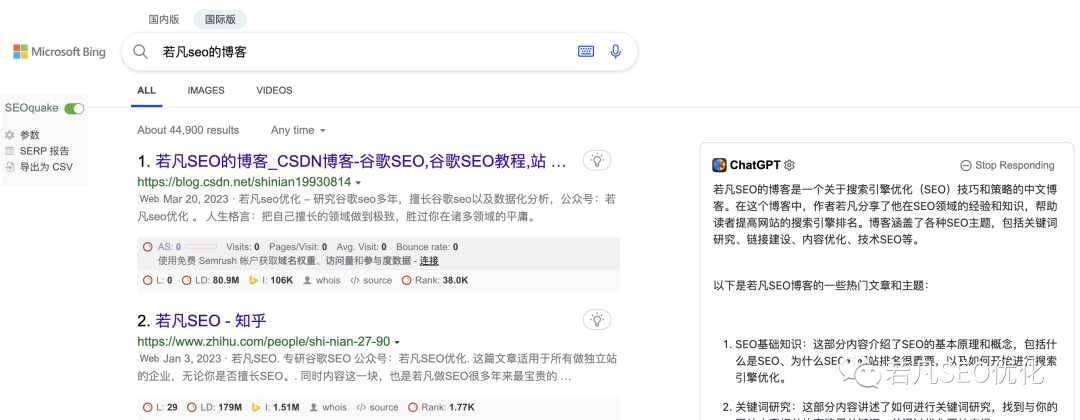Expand zhihu.com URL dropdown arrow
Viewport: 1080px width, 420px height.
397,342
